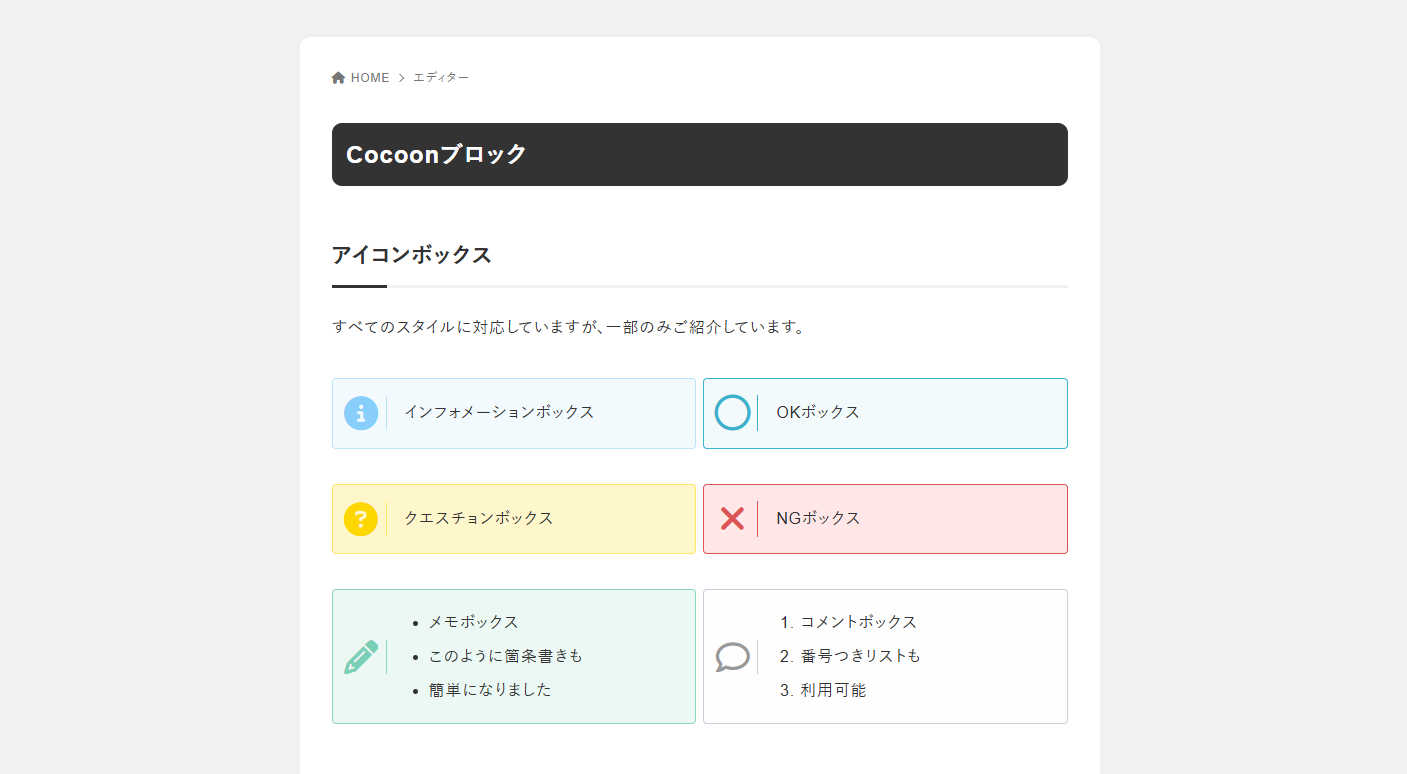Select the blue information "i" icon
Viewport: 1407px width, 774px height.
pyautogui.click(x=361, y=413)
